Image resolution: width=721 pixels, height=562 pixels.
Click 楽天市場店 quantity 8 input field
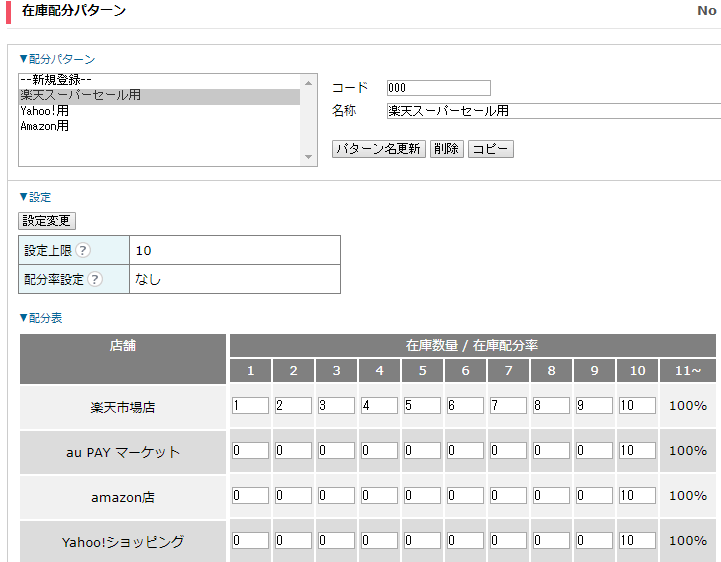point(551,406)
